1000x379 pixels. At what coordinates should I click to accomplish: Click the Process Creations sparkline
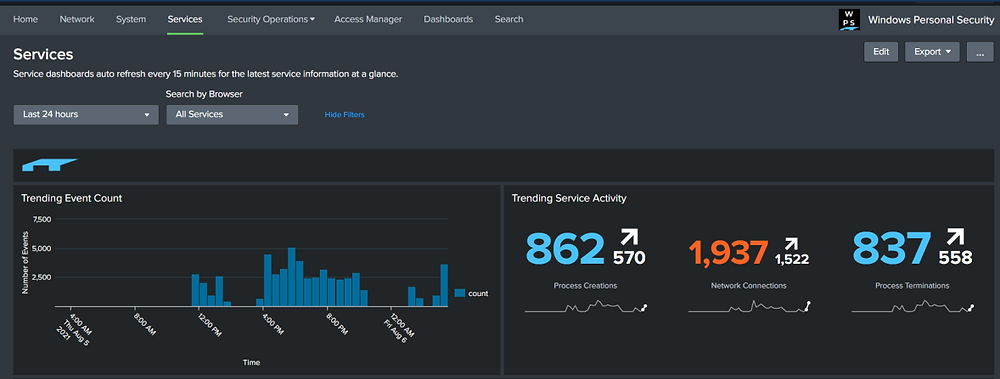[x=586, y=307]
